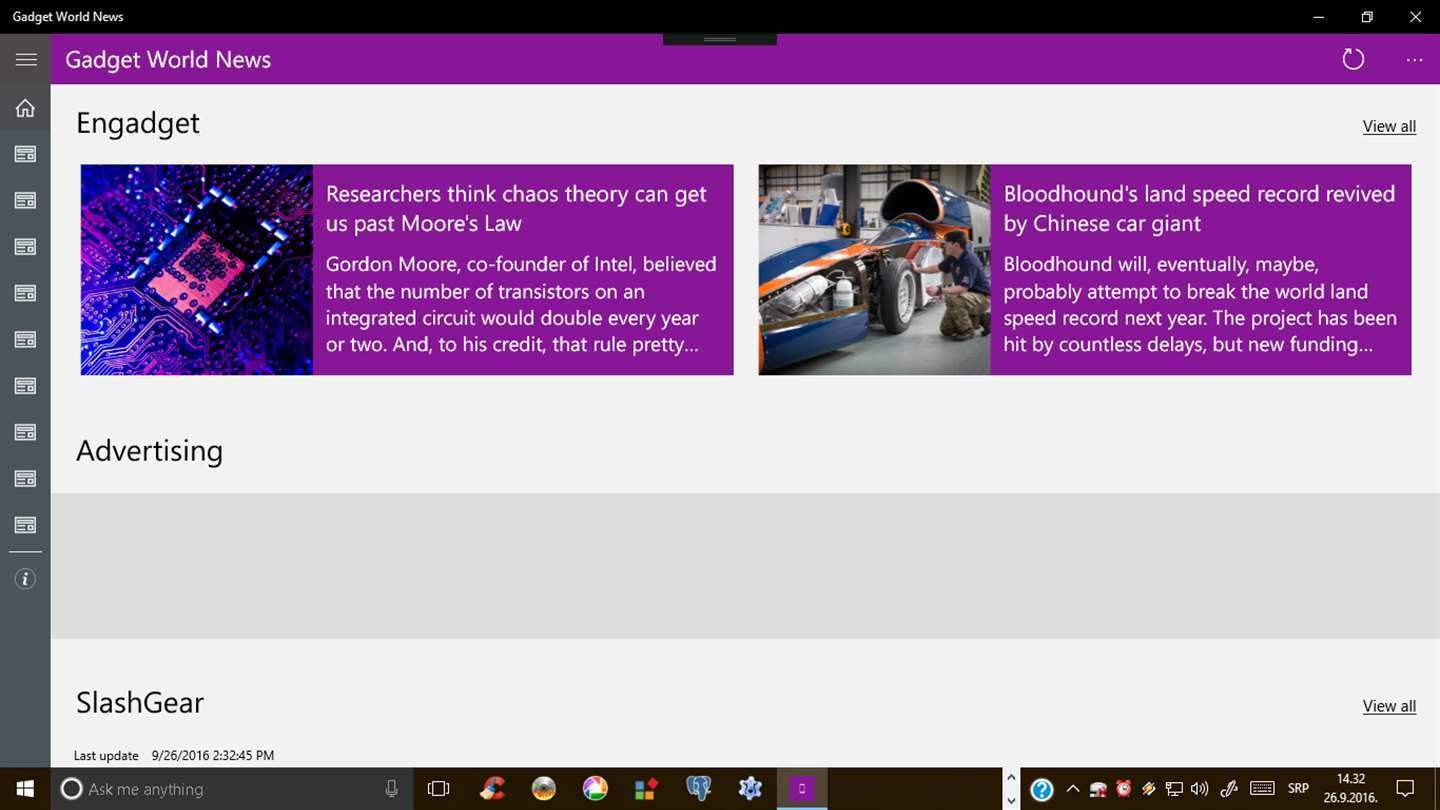This screenshot has width=1440, height=810.
Task: Switch to the purple Gadget World News taskbar button
Action: coord(802,788)
